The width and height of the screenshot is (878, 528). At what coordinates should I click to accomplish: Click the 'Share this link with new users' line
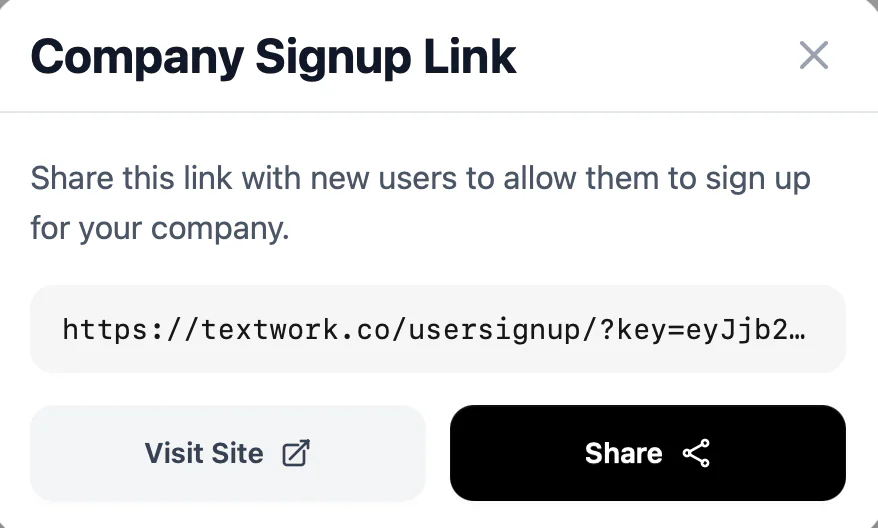click(420, 180)
